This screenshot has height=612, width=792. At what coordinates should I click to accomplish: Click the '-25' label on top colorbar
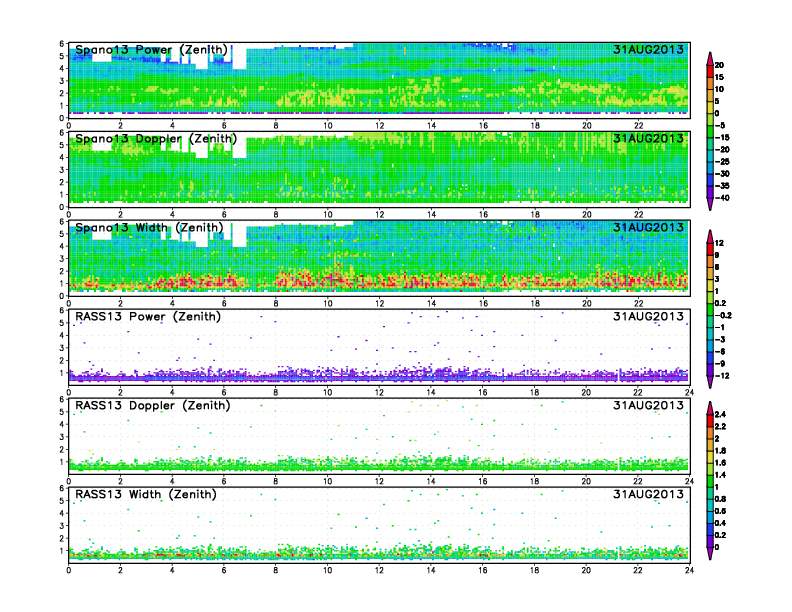[722, 162]
